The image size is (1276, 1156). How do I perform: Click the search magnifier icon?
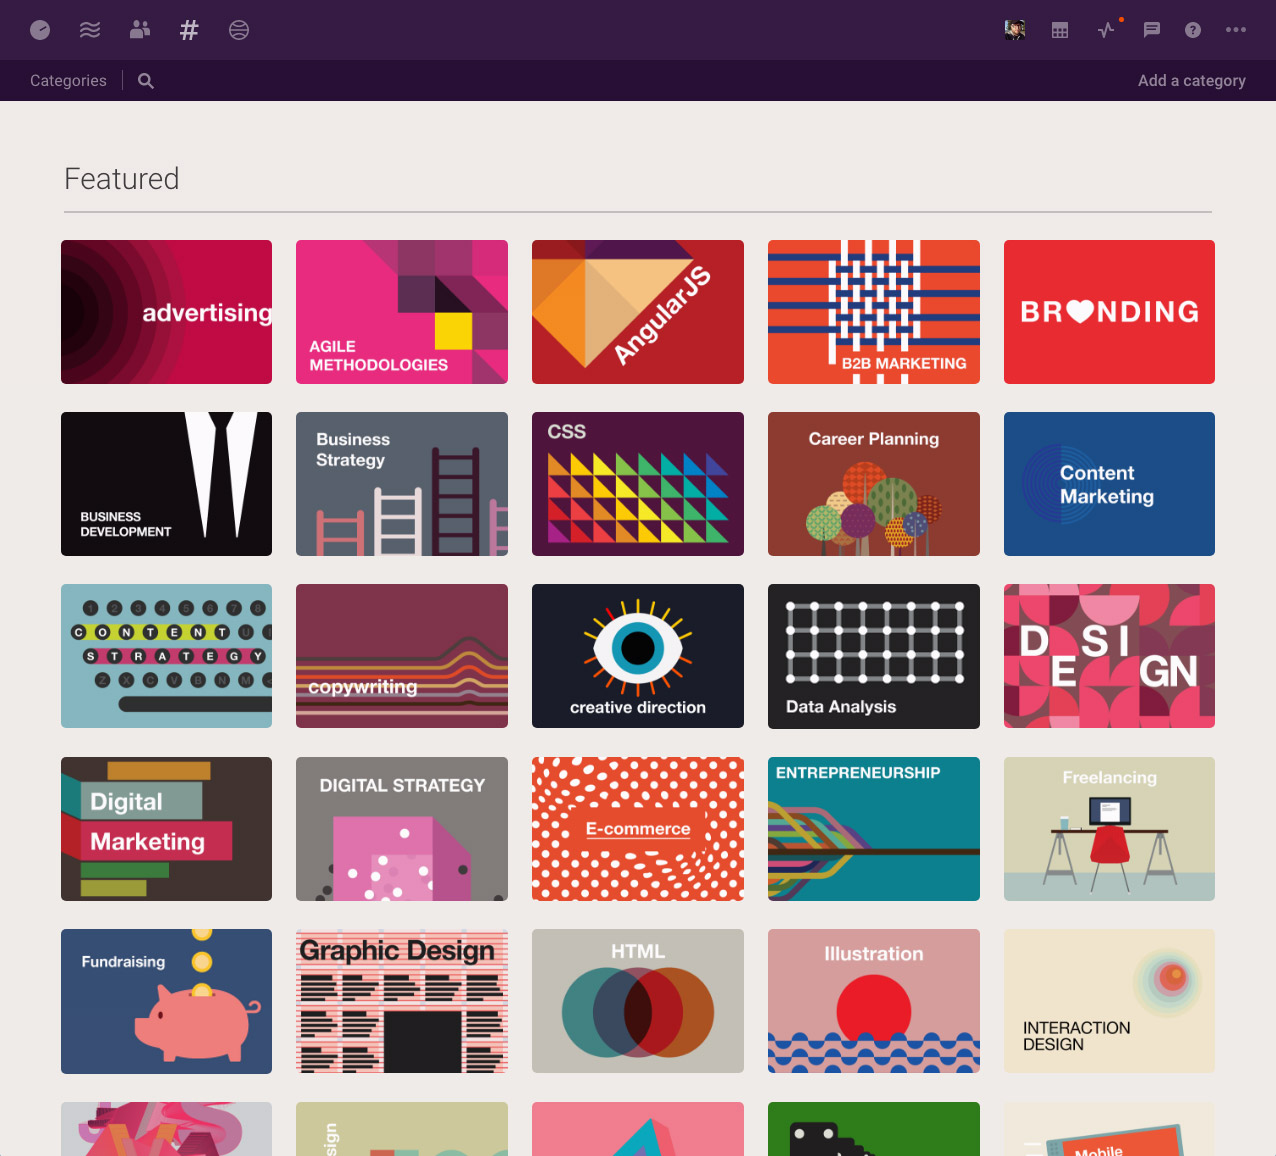pyautogui.click(x=146, y=81)
